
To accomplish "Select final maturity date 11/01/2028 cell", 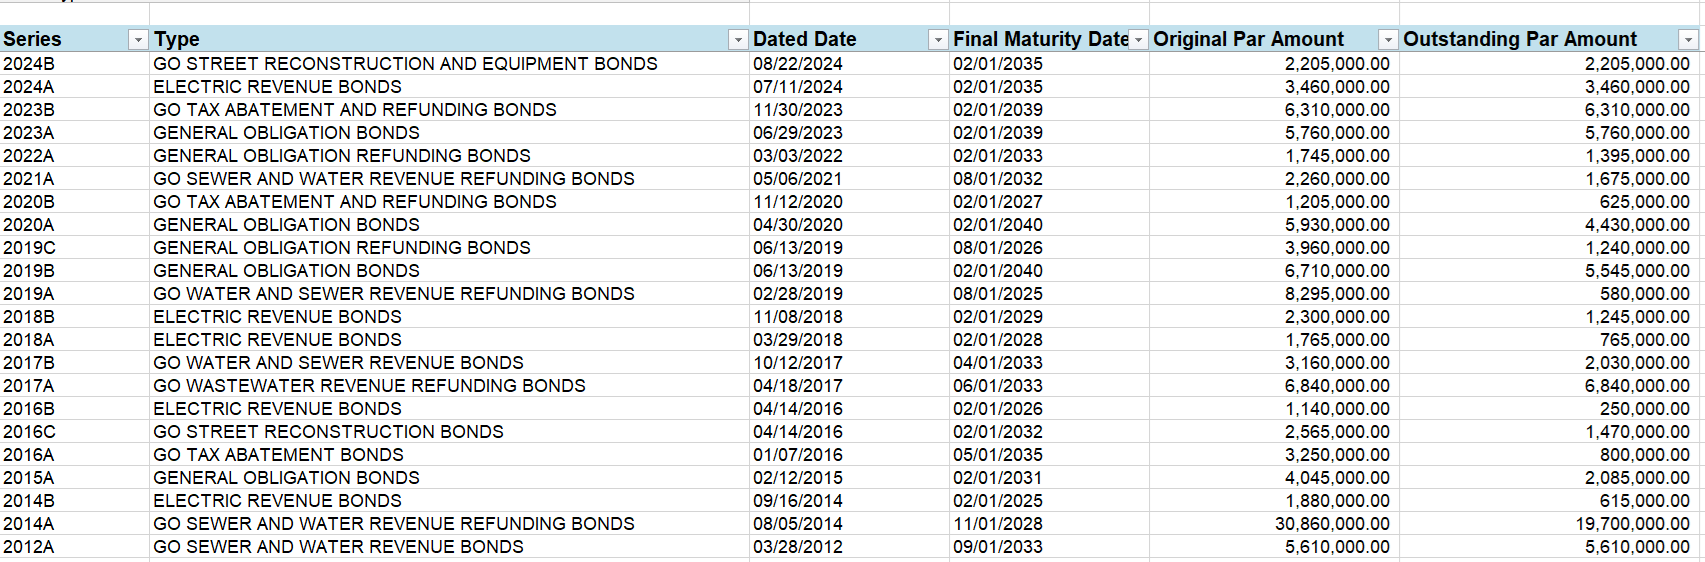I will point(997,524).
